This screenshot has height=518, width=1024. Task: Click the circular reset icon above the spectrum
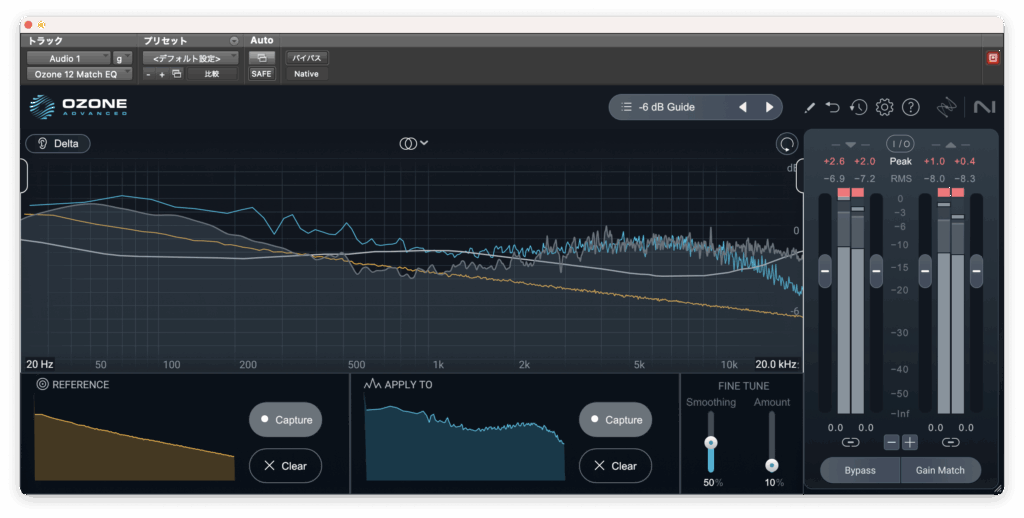point(787,144)
